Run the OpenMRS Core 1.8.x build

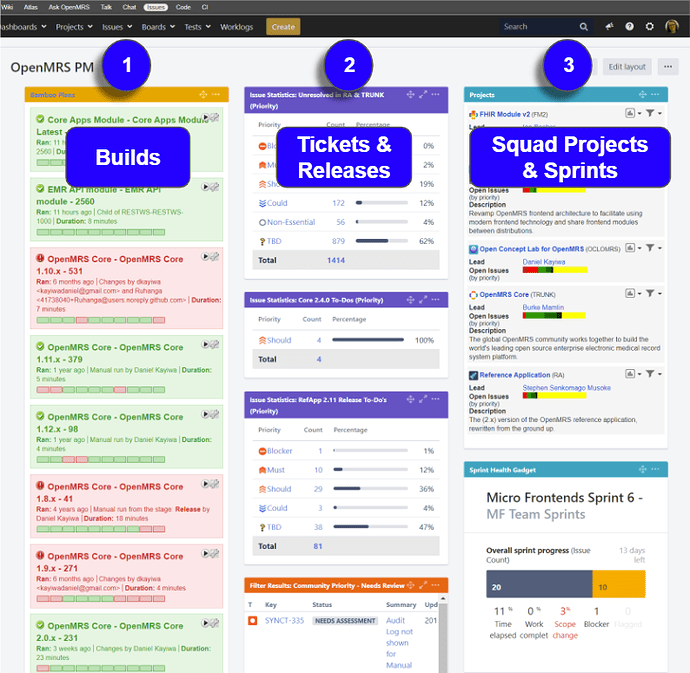click(206, 484)
